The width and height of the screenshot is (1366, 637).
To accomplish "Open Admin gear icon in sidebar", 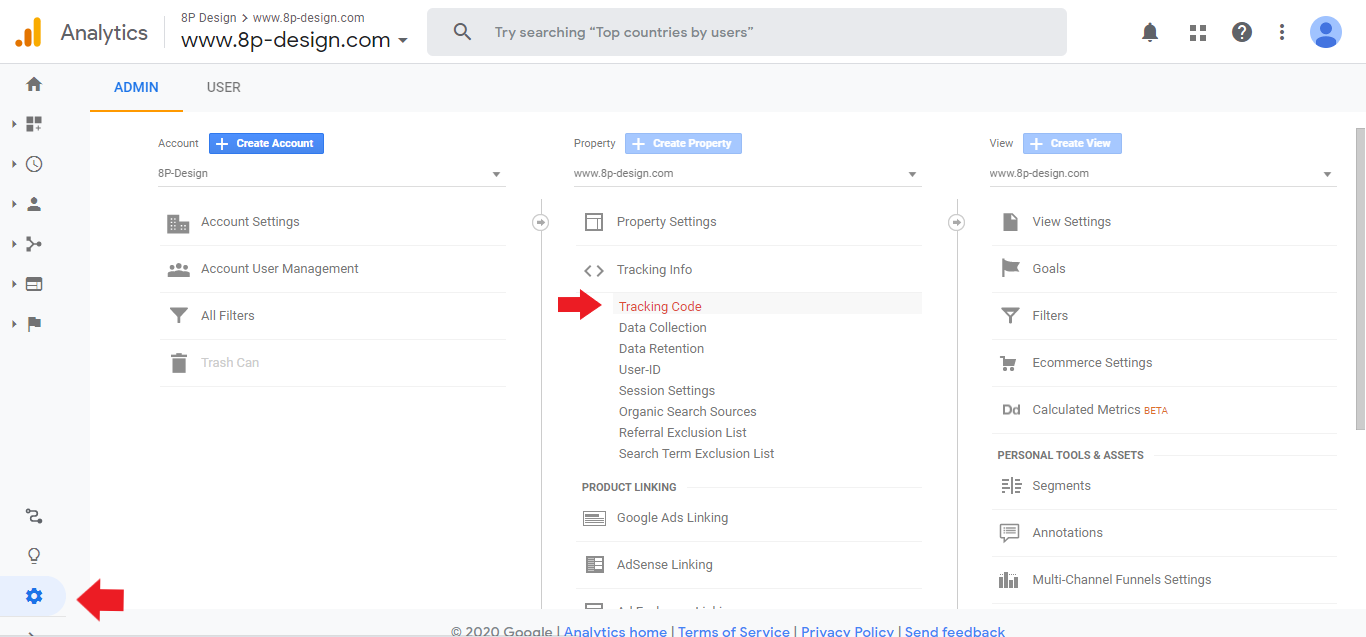I will pyautogui.click(x=34, y=597).
